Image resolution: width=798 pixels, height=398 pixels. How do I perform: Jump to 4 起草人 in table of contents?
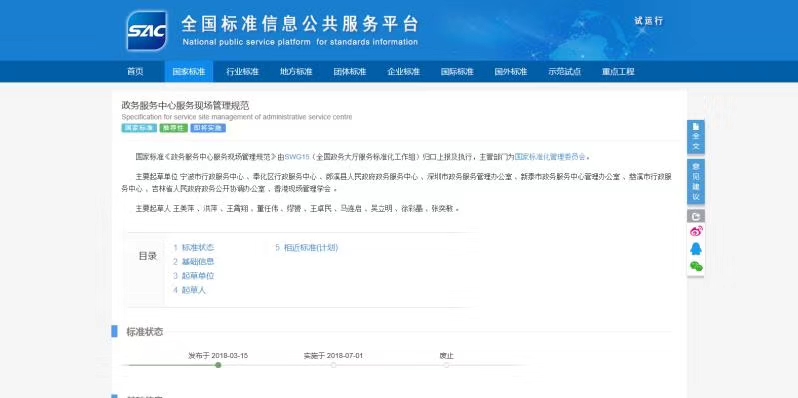[189, 290]
